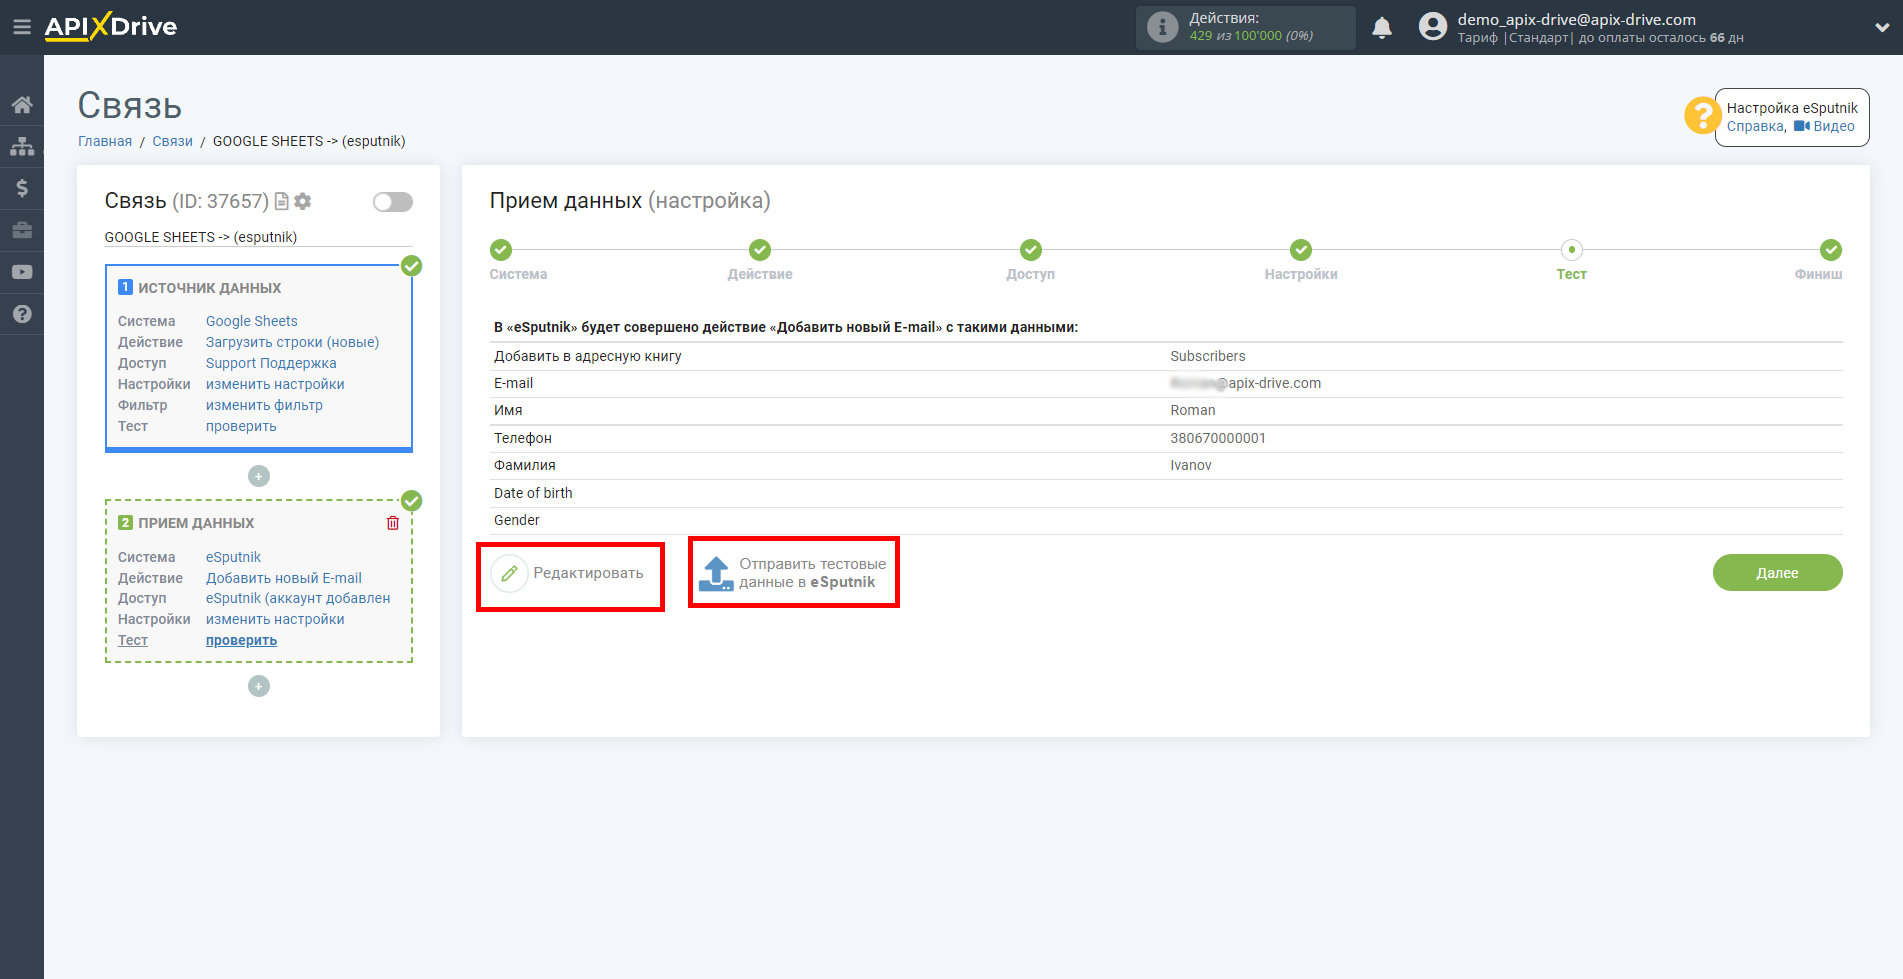Image resolution: width=1903 pixels, height=979 pixels.
Task: Click source изменить настройки link
Action: click(x=275, y=384)
